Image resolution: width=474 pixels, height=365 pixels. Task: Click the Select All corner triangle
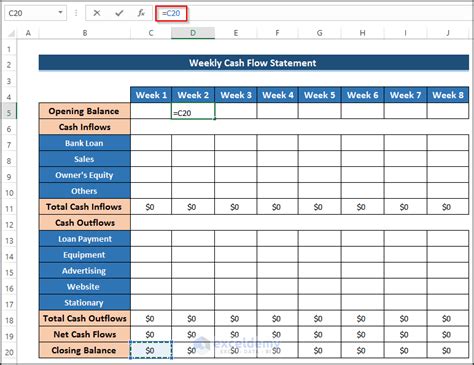tap(11, 33)
